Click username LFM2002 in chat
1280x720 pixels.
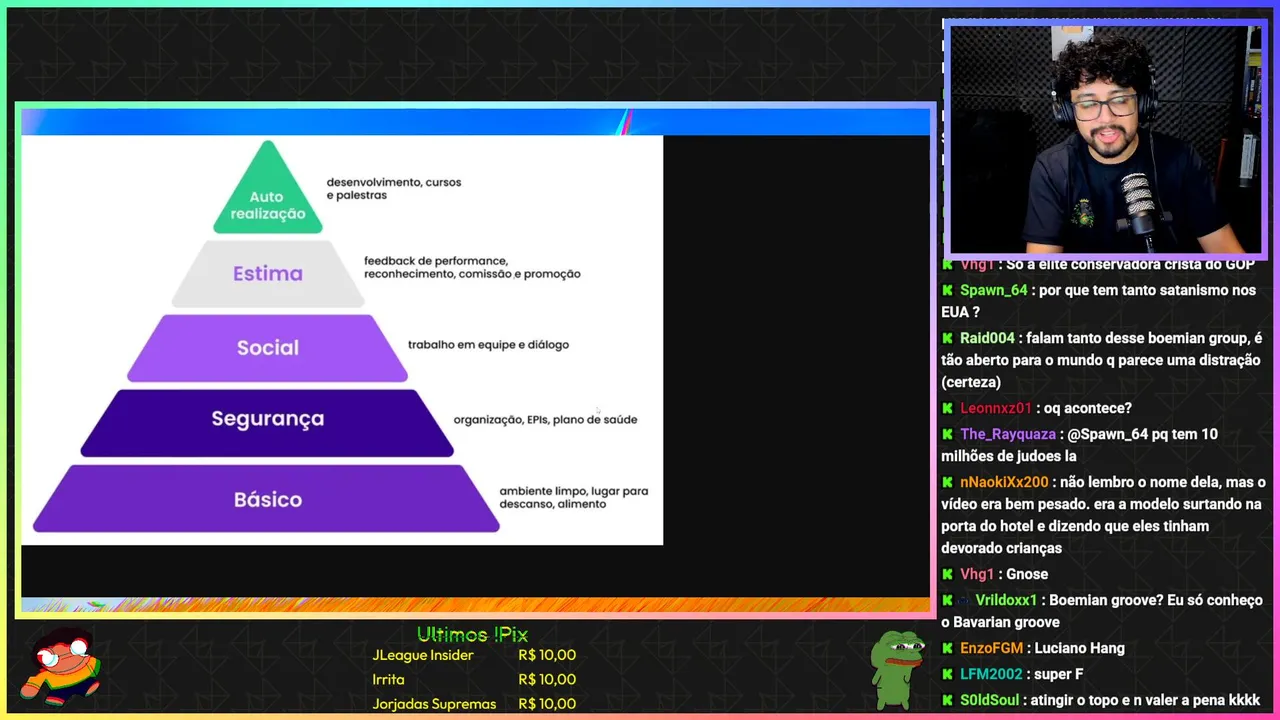click(991, 674)
